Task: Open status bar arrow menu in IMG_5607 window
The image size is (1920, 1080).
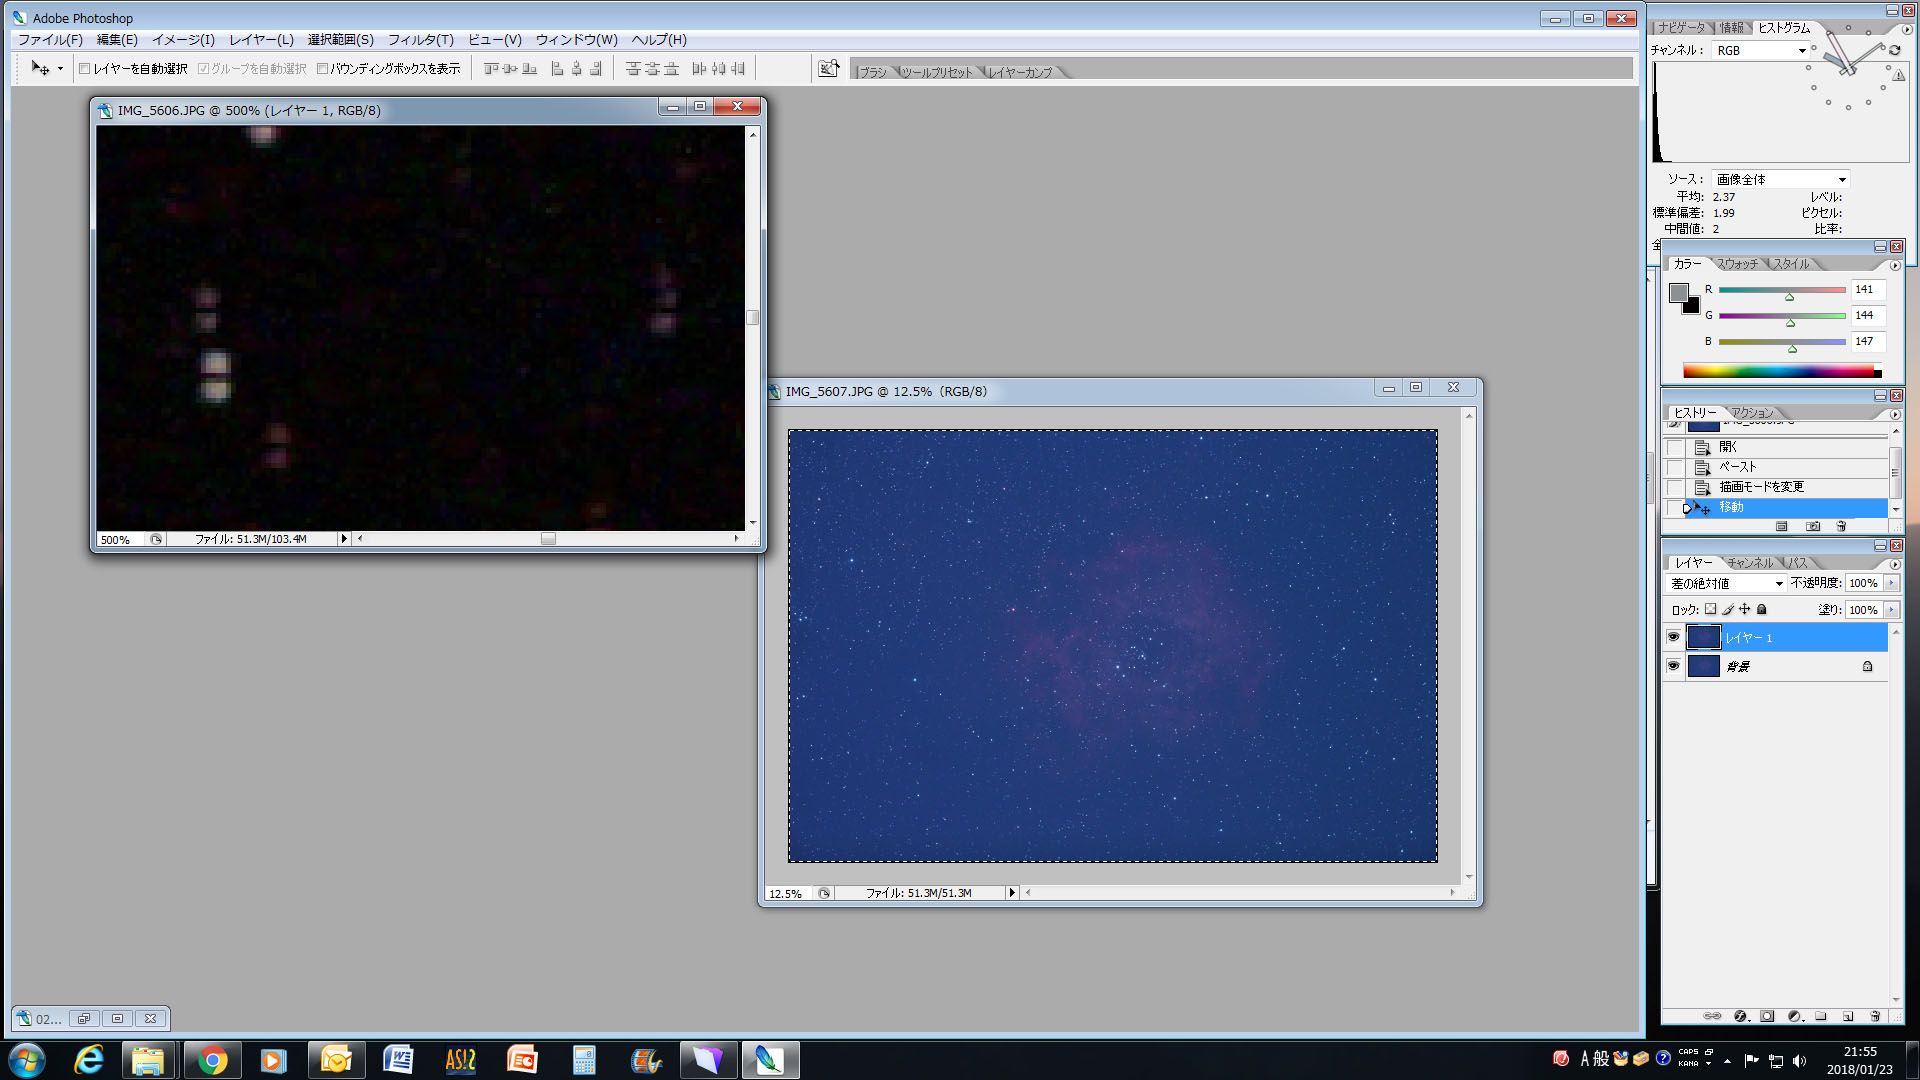Action: click(x=1012, y=893)
